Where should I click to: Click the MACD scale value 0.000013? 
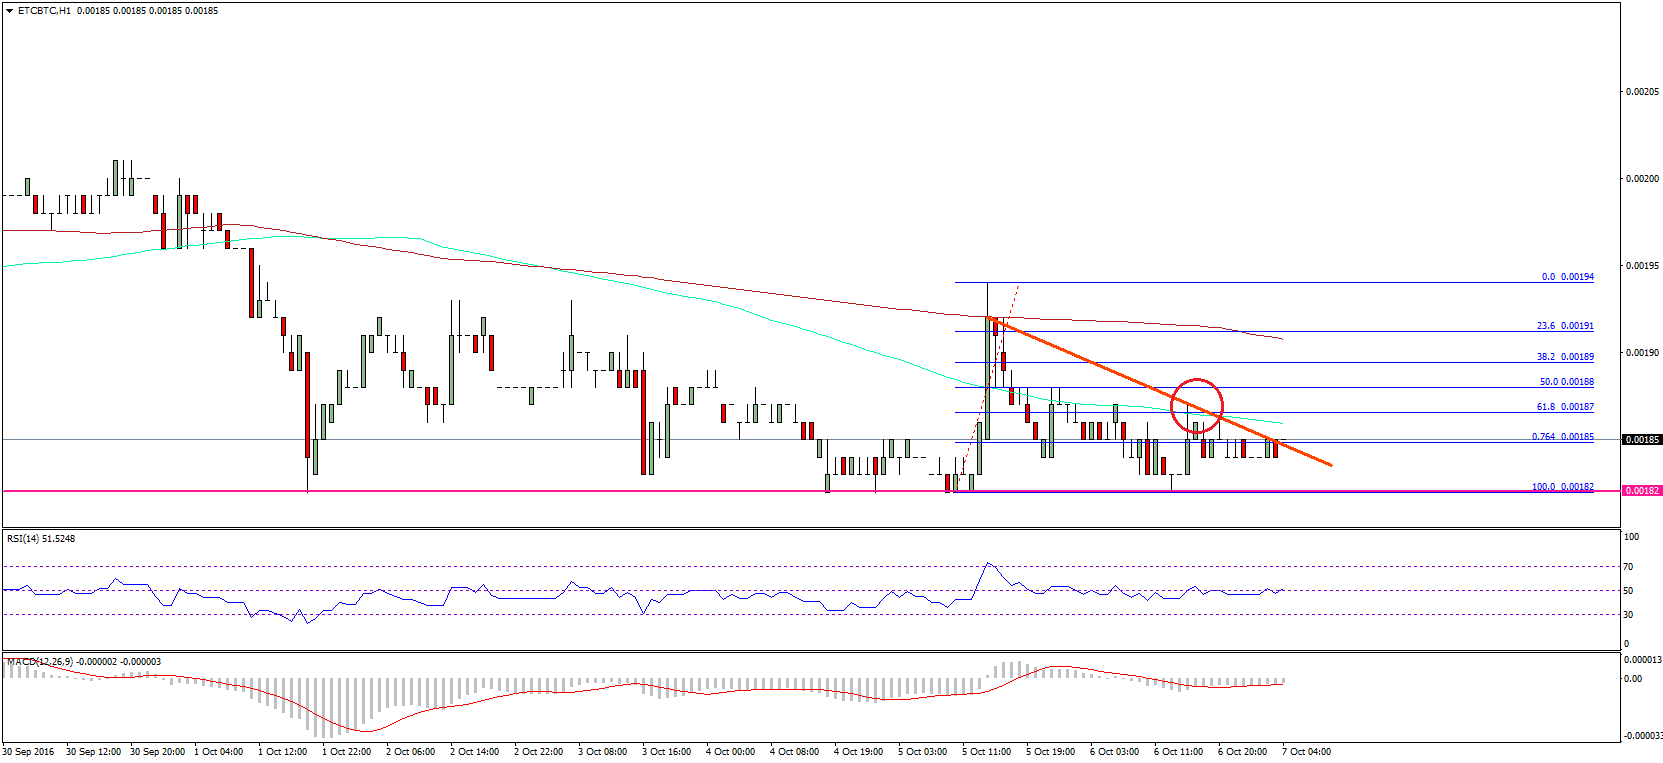[x=1642, y=660]
